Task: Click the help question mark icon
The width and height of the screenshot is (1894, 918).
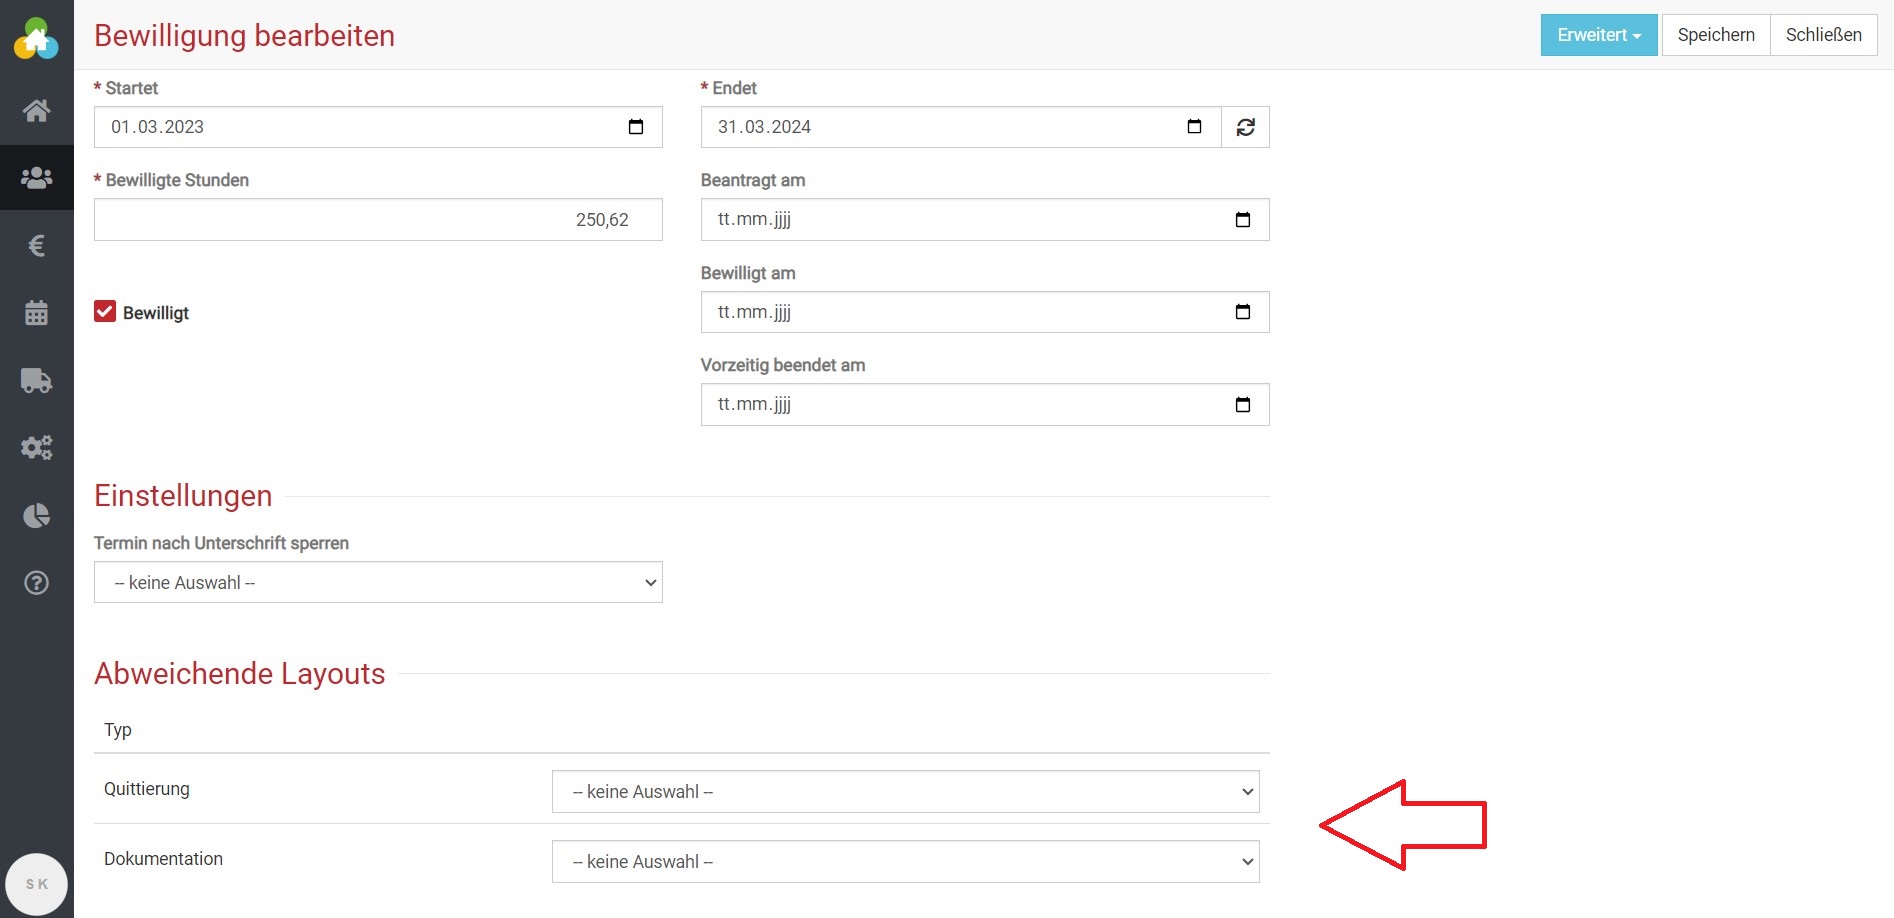Action: (36, 583)
